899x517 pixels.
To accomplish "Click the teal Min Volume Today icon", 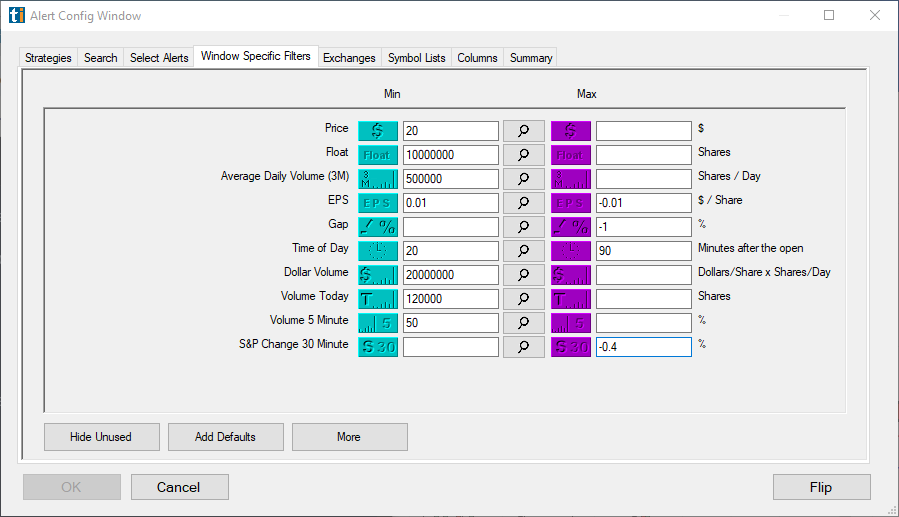I will click(x=378, y=299).
